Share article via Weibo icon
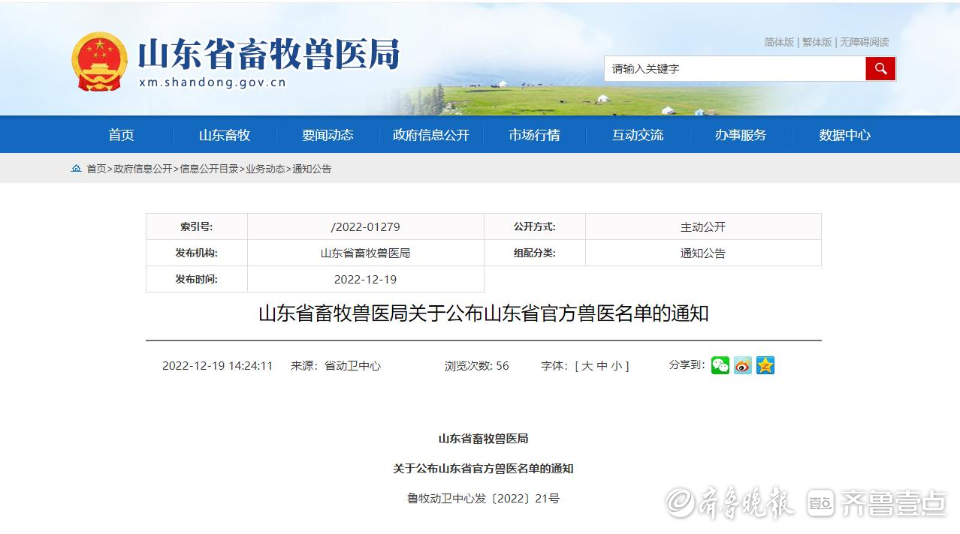 pos(743,365)
